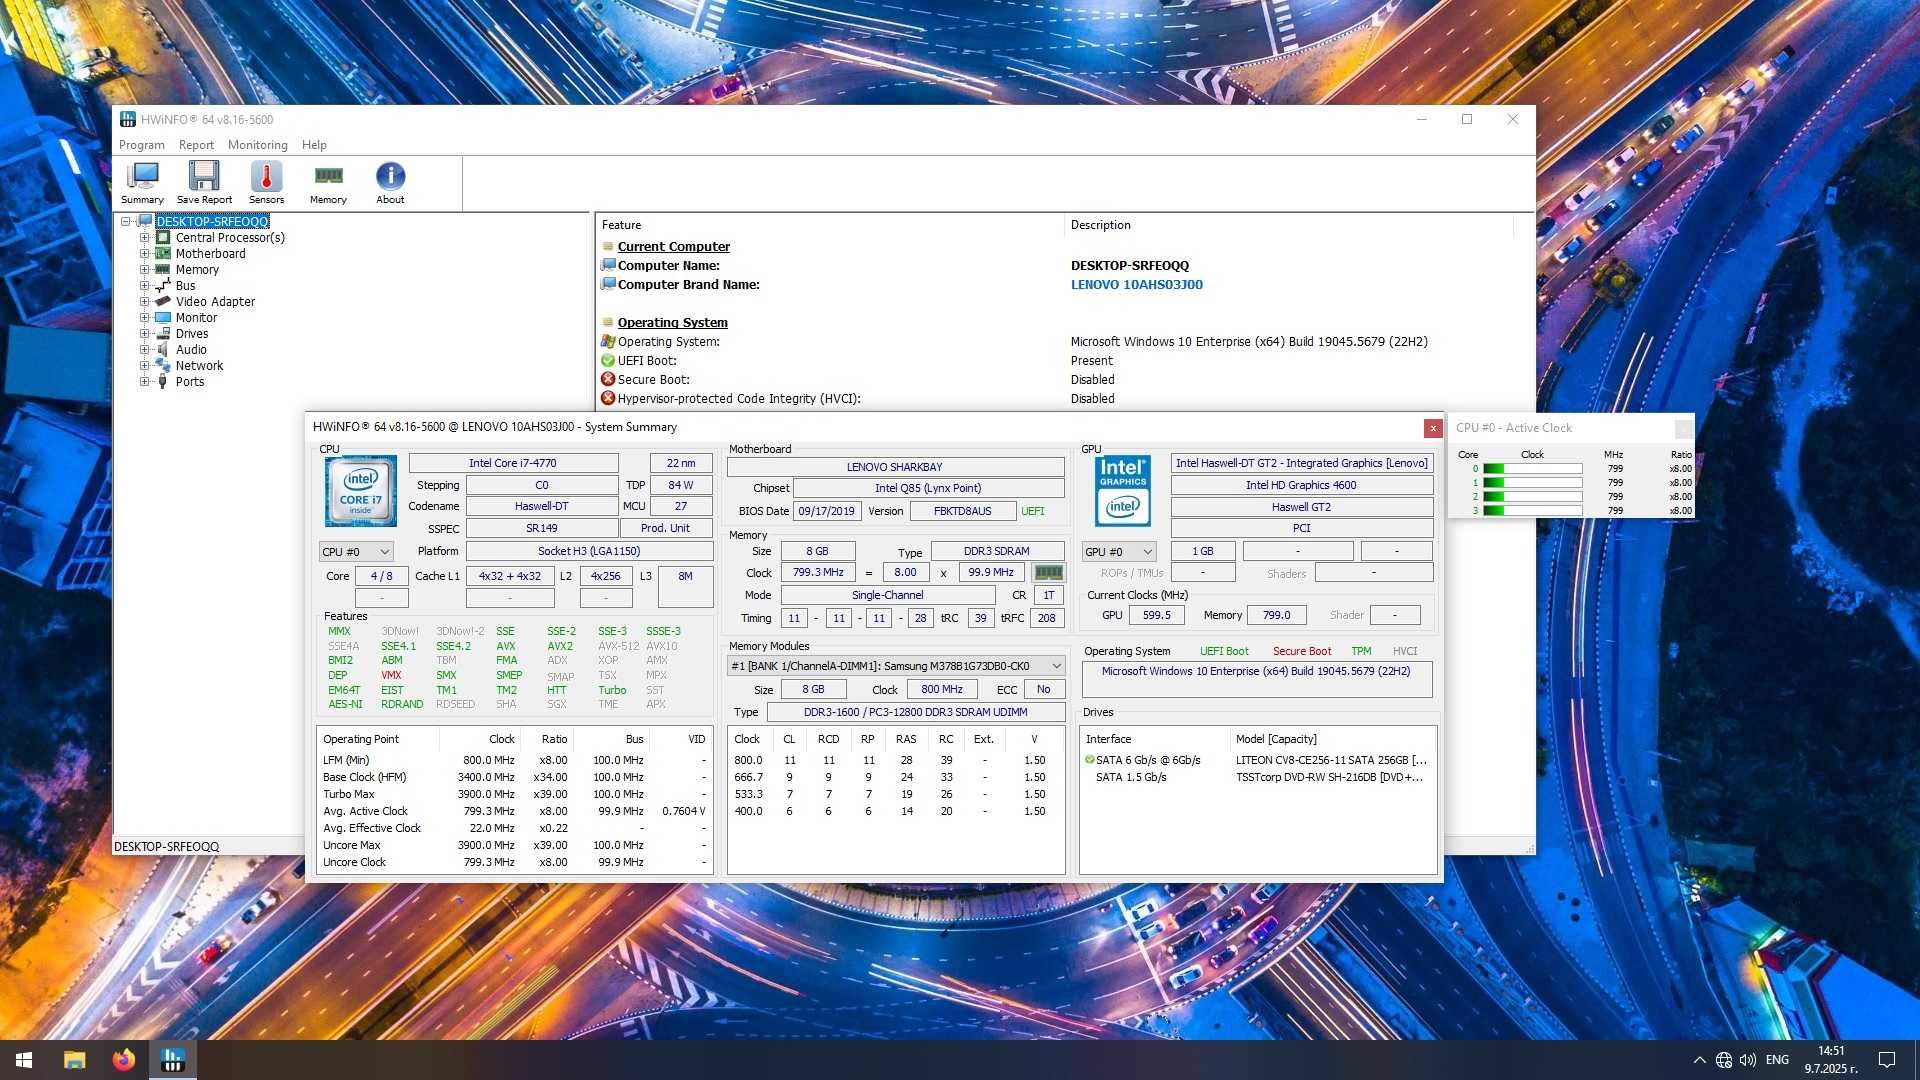Click the Motherboard tree icon
The height and width of the screenshot is (1080, 1920).
(163, 254)
